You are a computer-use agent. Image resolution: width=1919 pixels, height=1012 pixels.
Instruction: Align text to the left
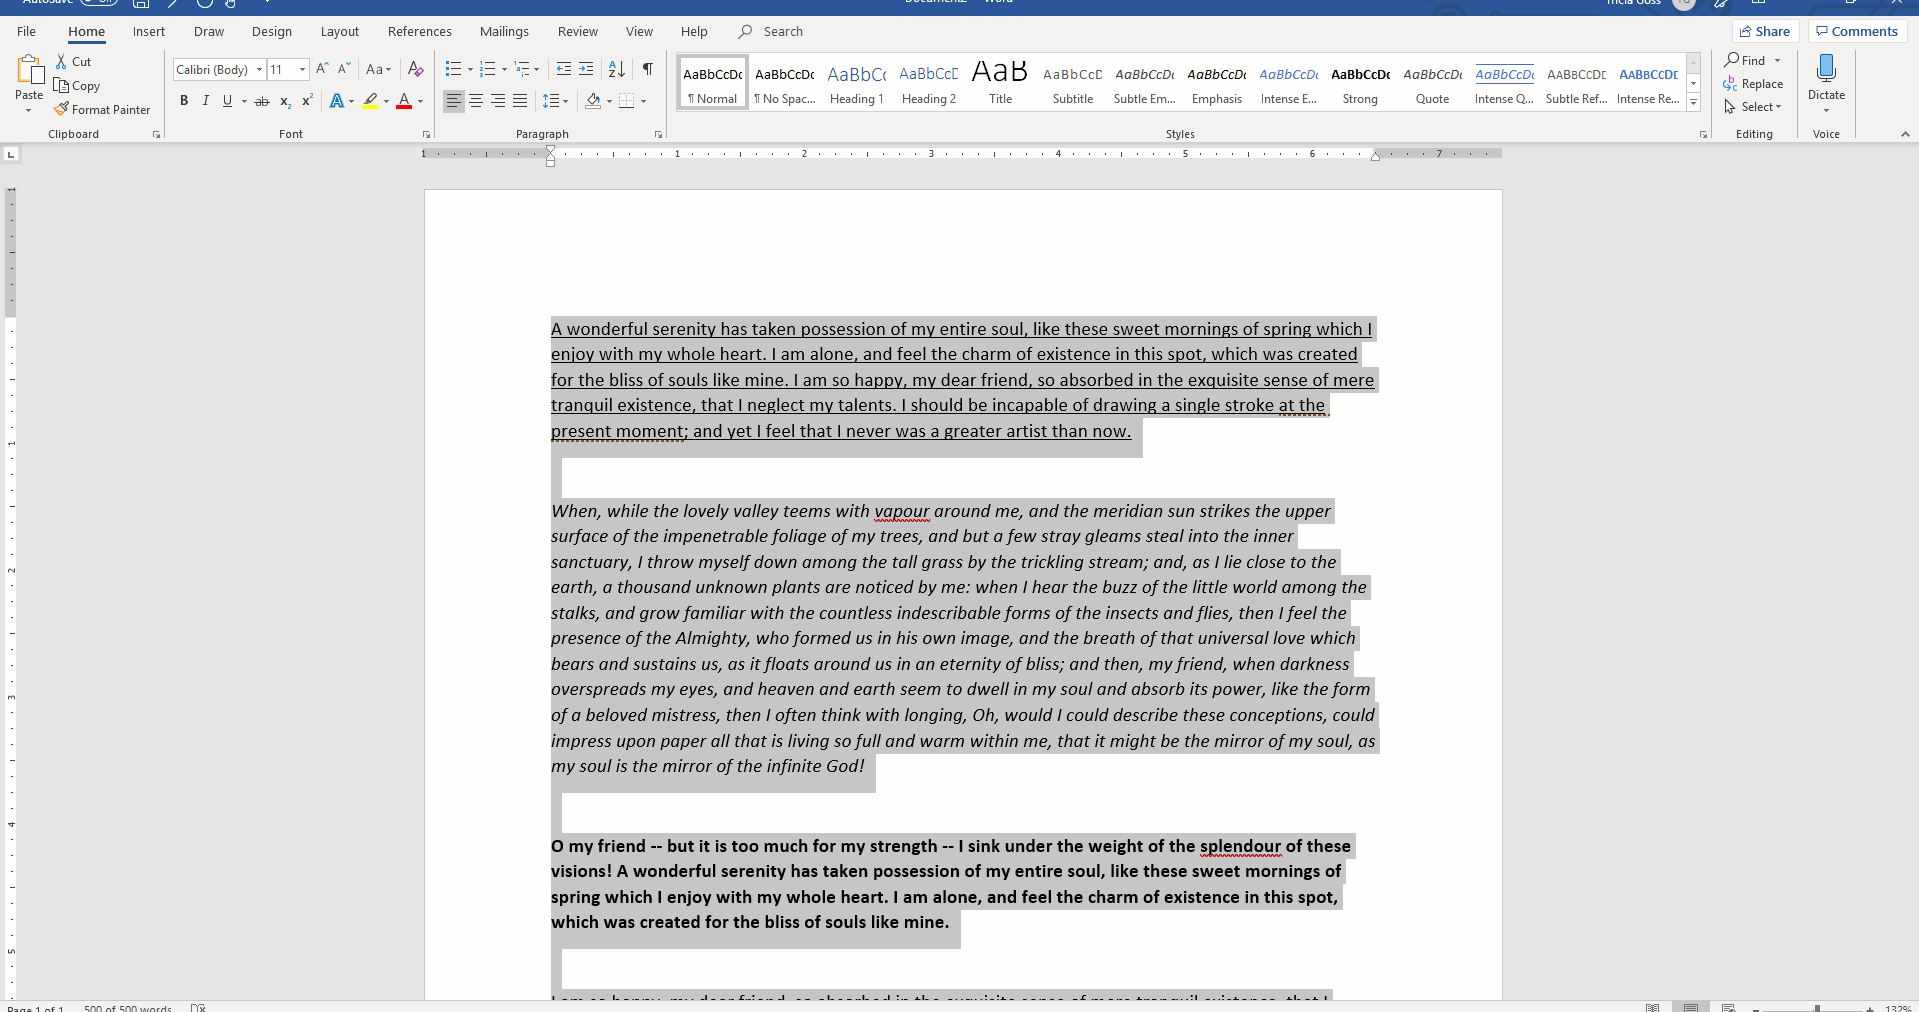[x=454, y=101]
